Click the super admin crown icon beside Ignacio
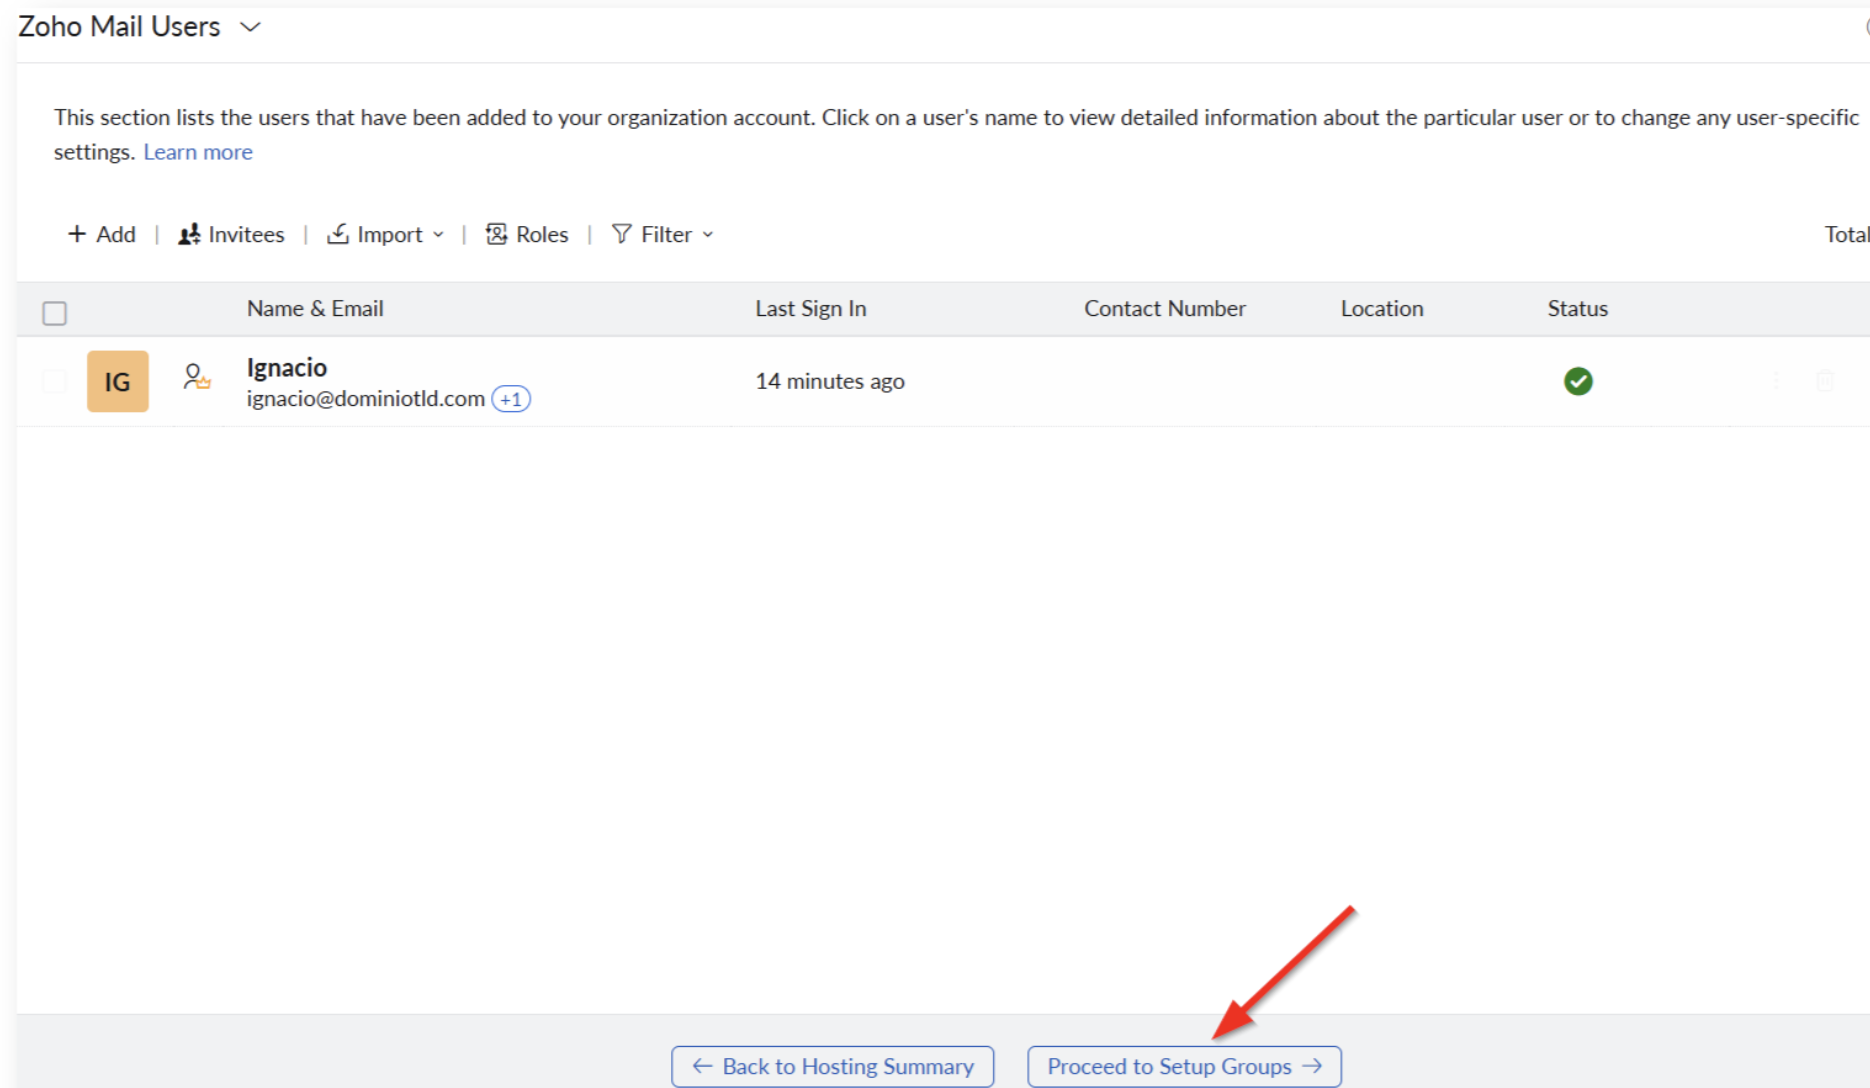Viewport: 1870px width, 1088px height. coord(196,378)
